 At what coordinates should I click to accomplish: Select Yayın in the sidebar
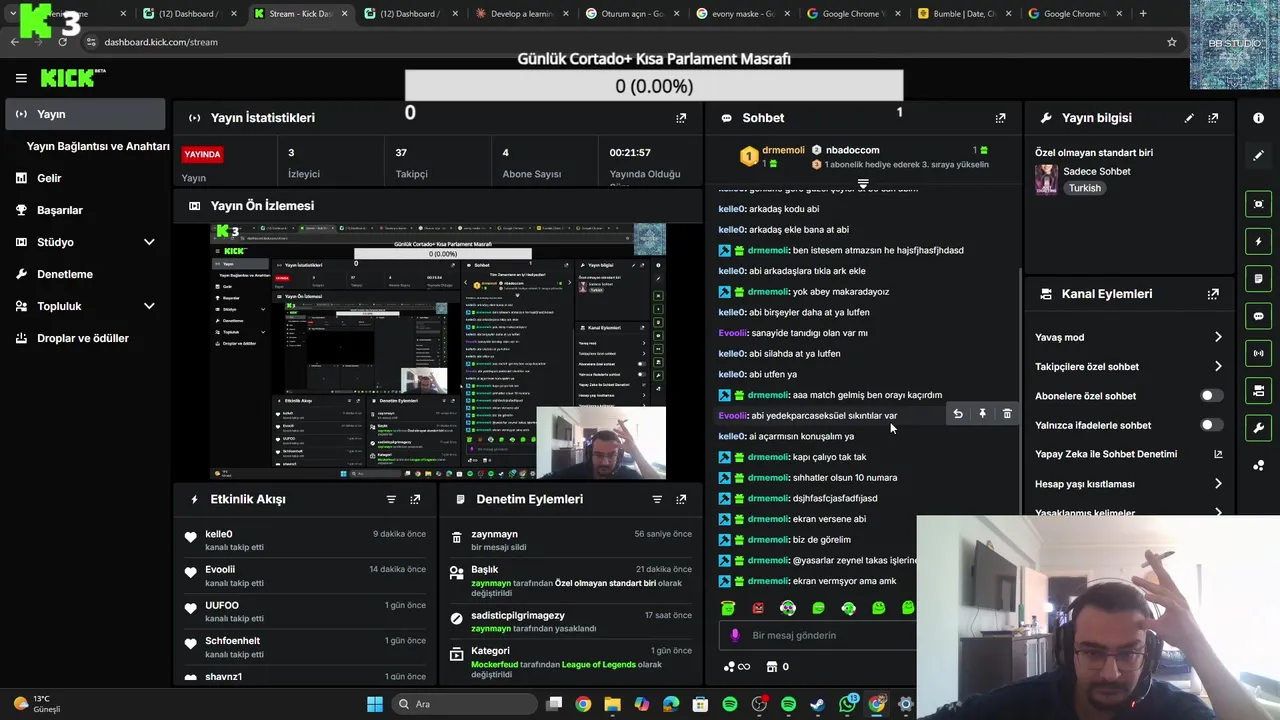point(85,114)
